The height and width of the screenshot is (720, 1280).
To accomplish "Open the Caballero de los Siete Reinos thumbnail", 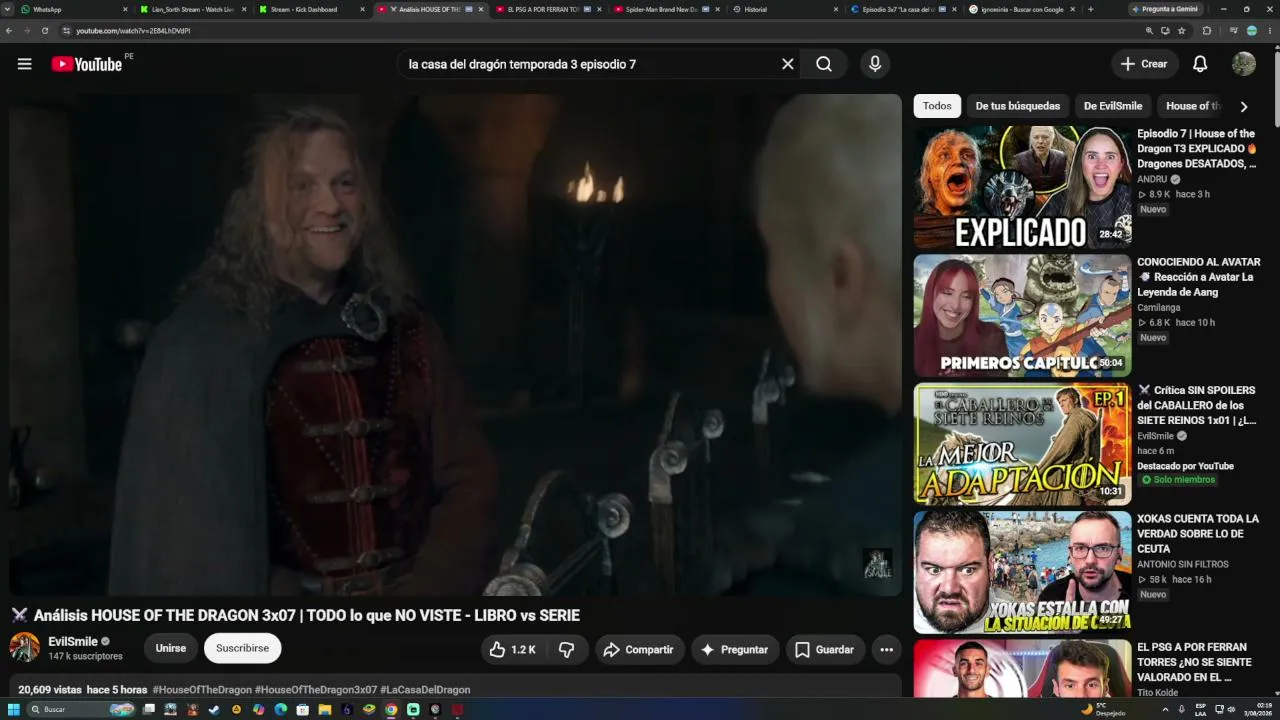I will pyautogui.click(x=1022, y=443).
